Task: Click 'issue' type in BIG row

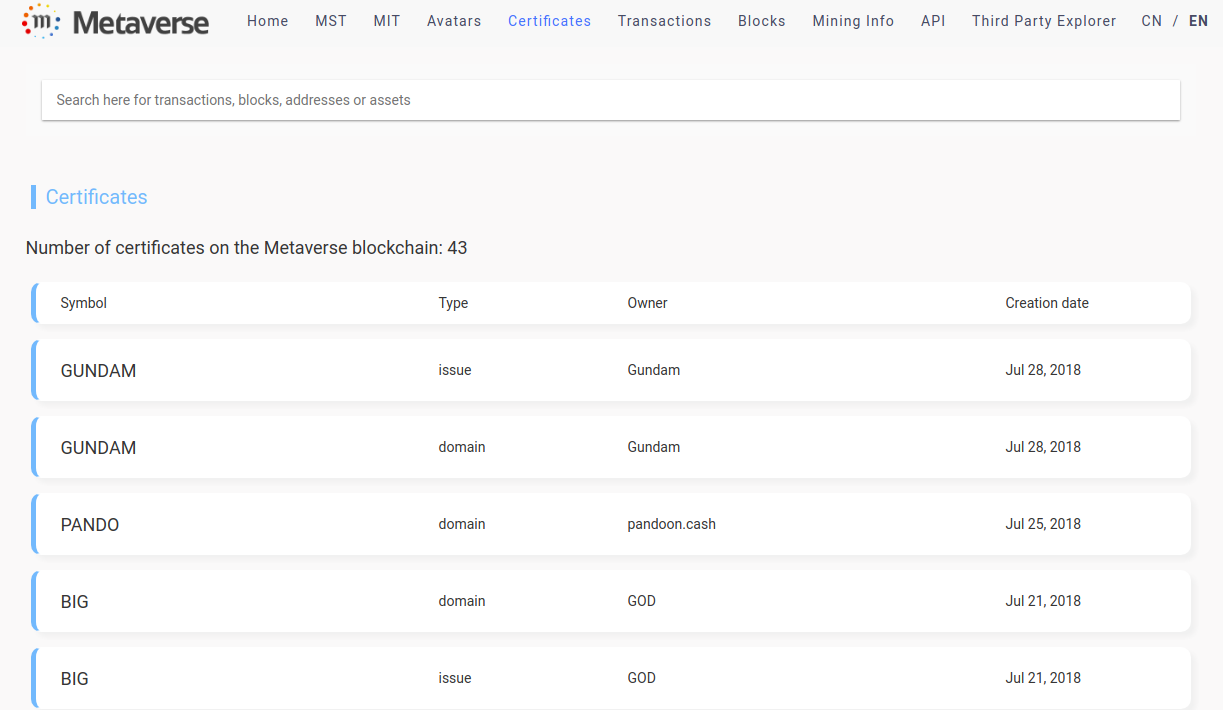Action: (455, 678)
